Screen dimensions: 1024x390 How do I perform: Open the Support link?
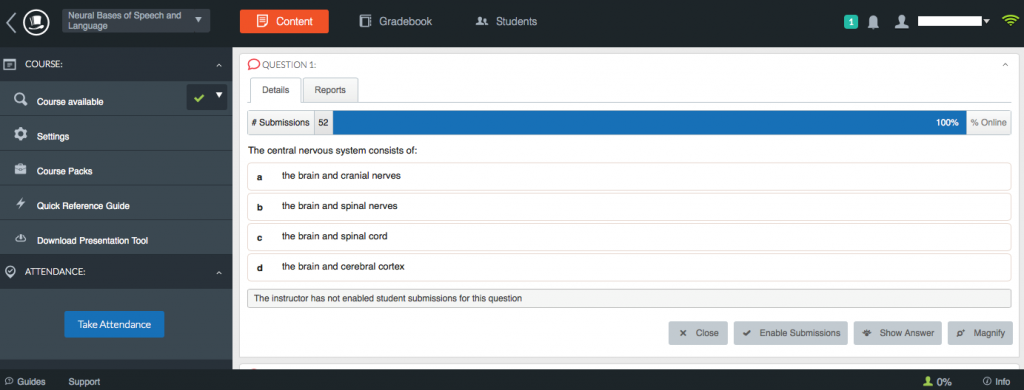pyautogui.click(x=84, y=382)
